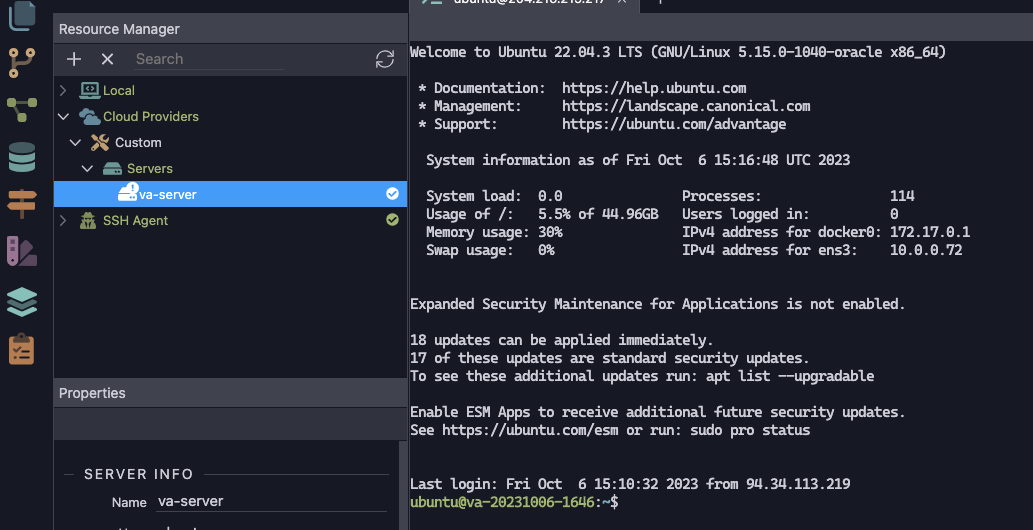Click the ubuntu@va-20231006-1646 terminal prompt
Viewport: 1033px width, 530px height.
coord(514,502)
